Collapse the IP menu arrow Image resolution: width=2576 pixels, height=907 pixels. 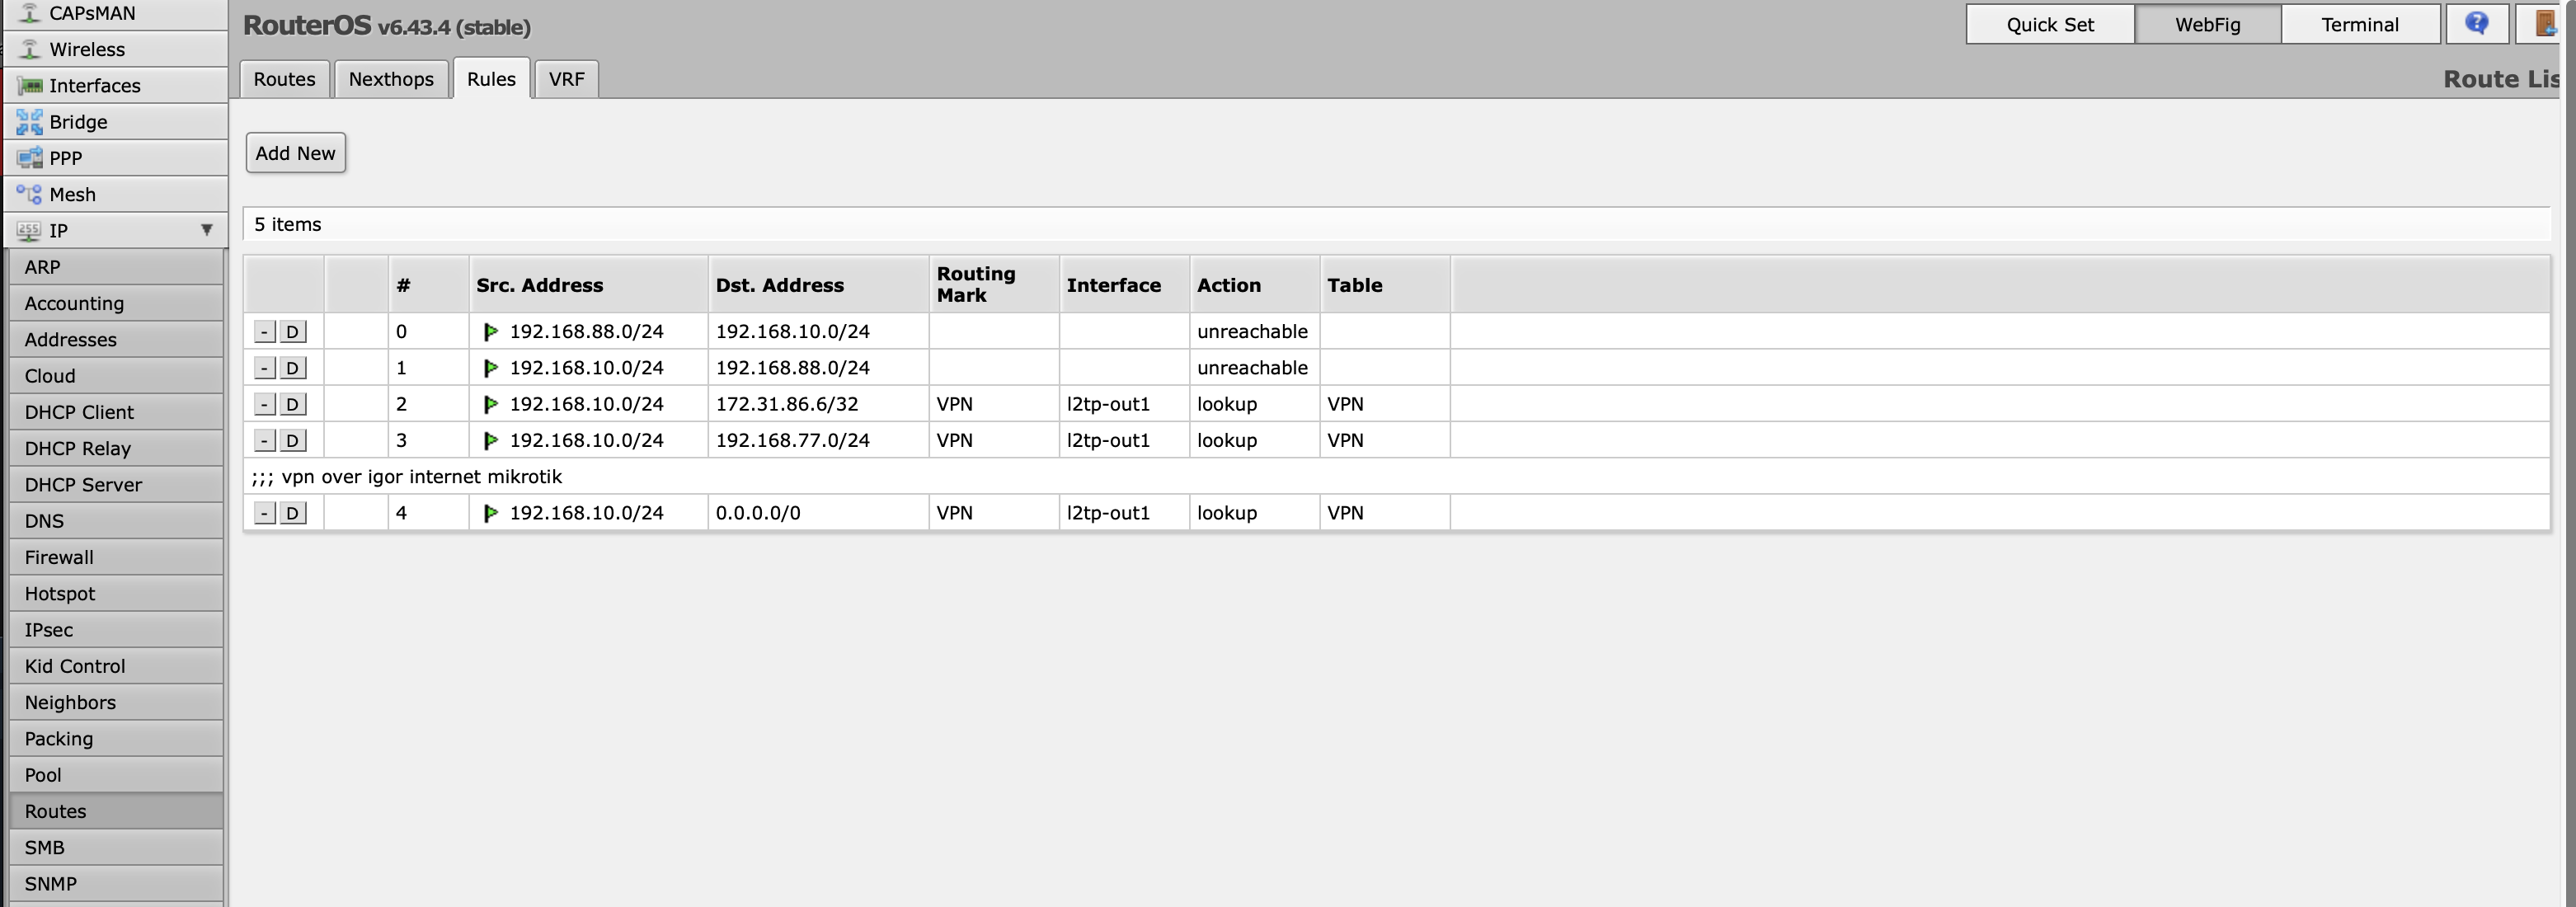pos(206,230)
